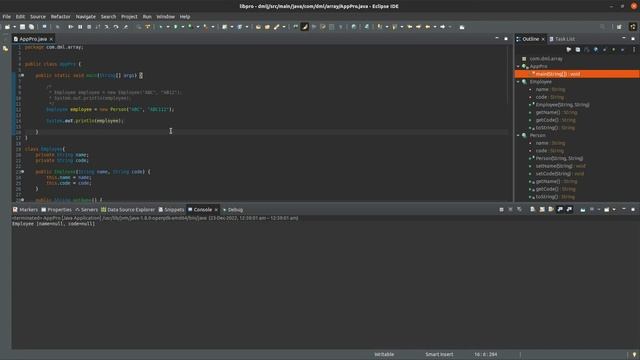Toggle Pin Console button
The width and height of the screenshot is (640, 360).
(x=583, y=209)
